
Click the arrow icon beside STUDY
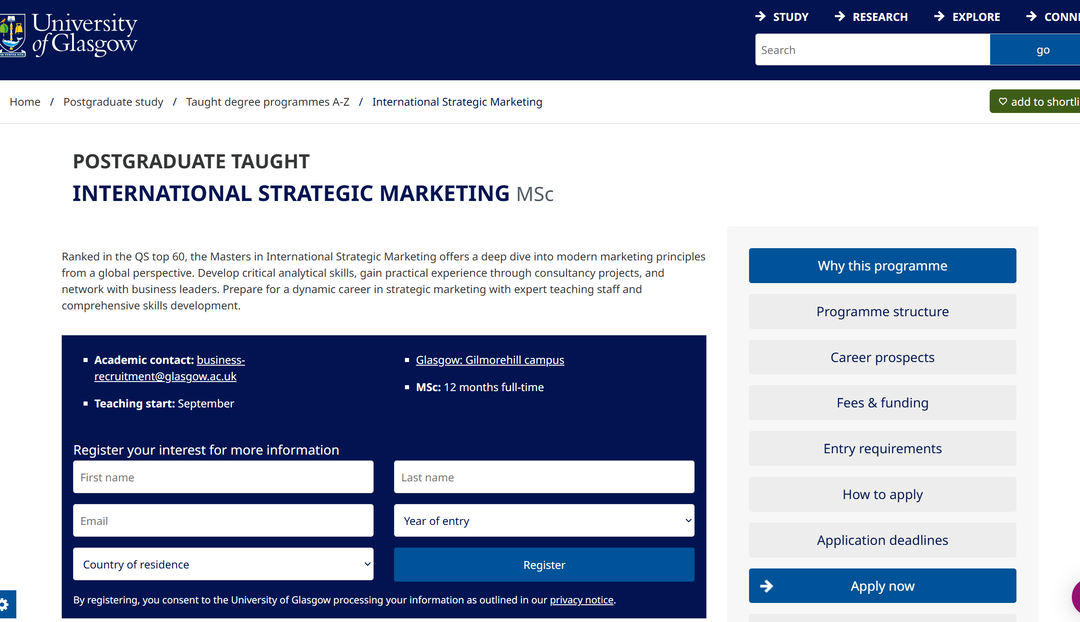tap(760, 17)
